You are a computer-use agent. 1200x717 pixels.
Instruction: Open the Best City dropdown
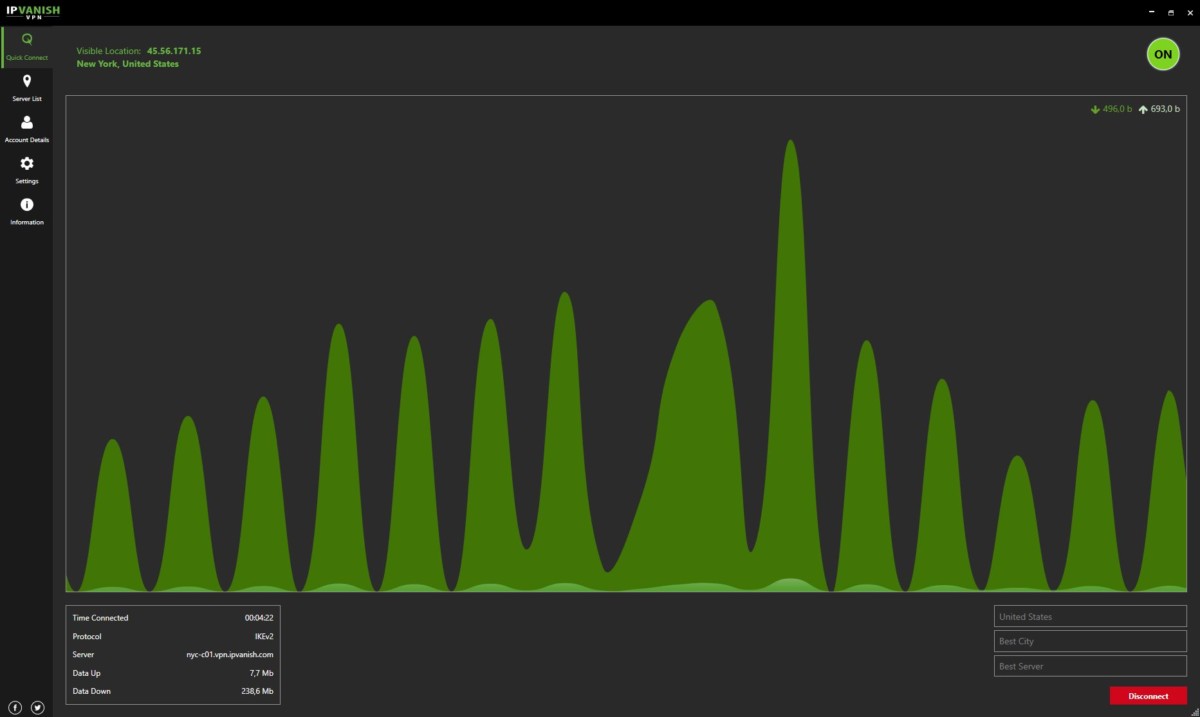(1090, 641)
